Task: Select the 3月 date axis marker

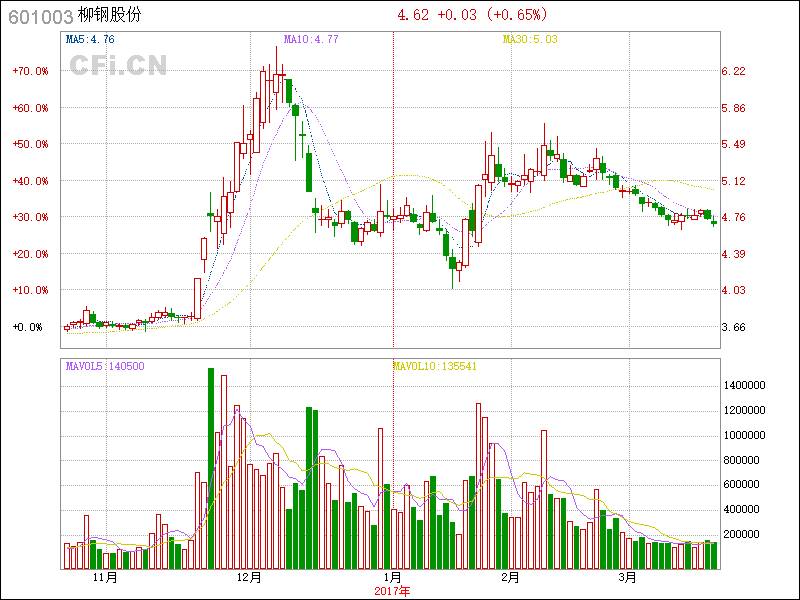Action: (627, 578)
